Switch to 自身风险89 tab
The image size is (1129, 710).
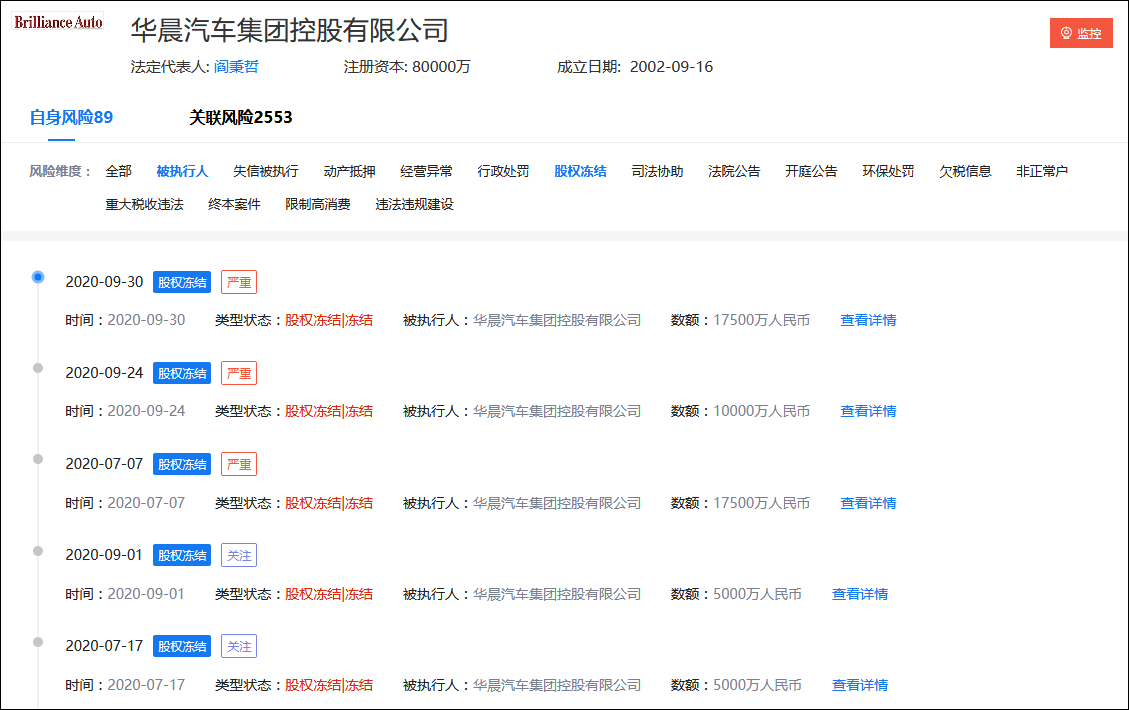point(71,118)
